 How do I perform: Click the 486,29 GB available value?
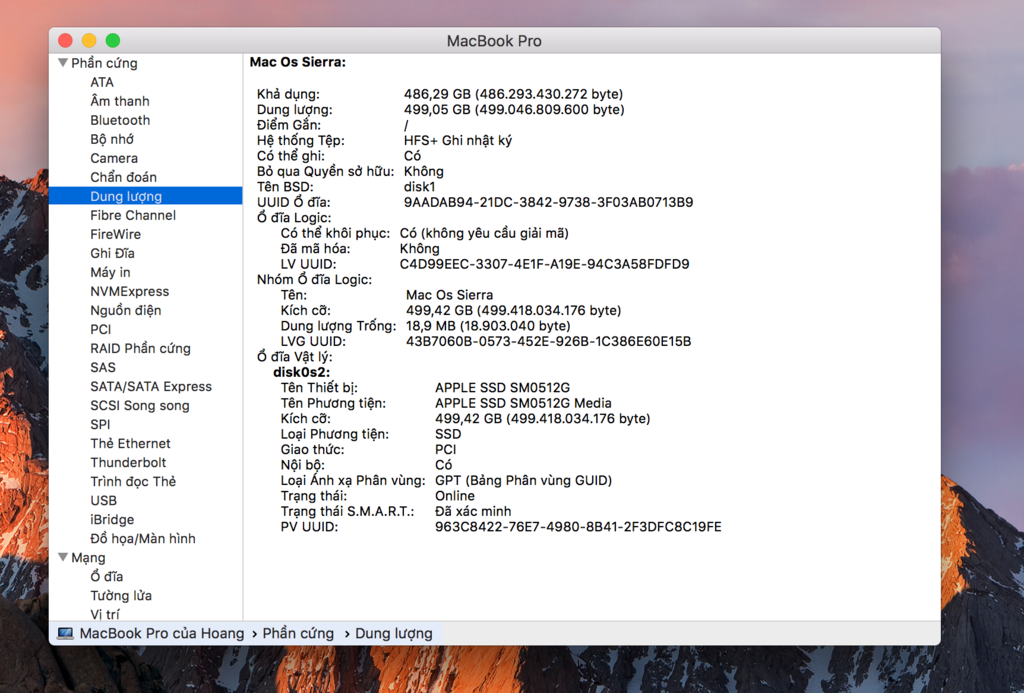pos(513,94)
